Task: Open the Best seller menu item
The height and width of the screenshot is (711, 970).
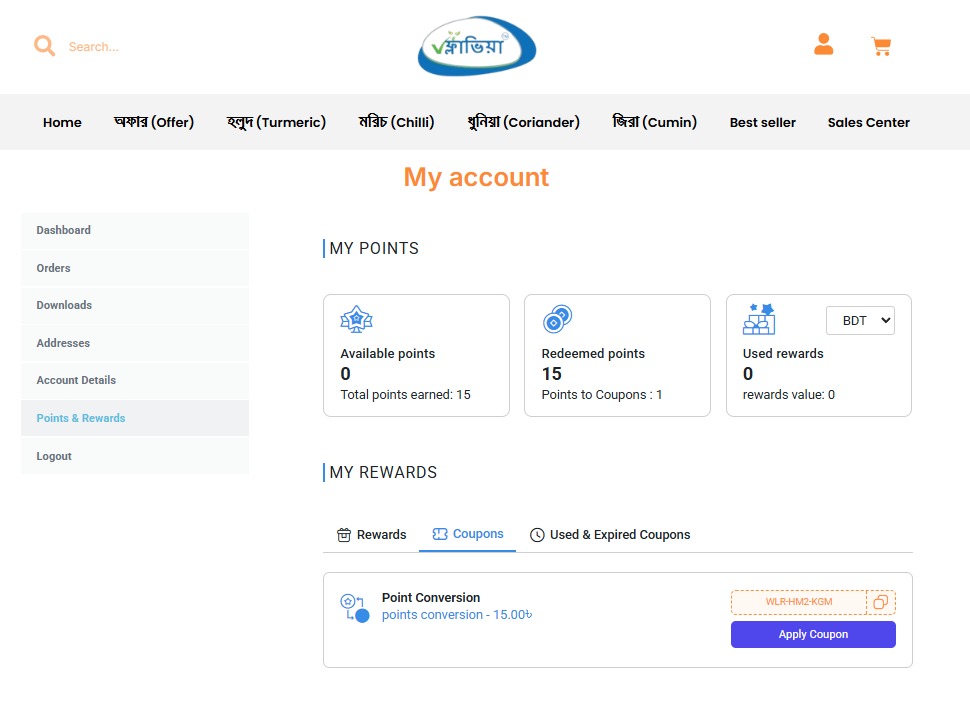Action: click(762, 122)
